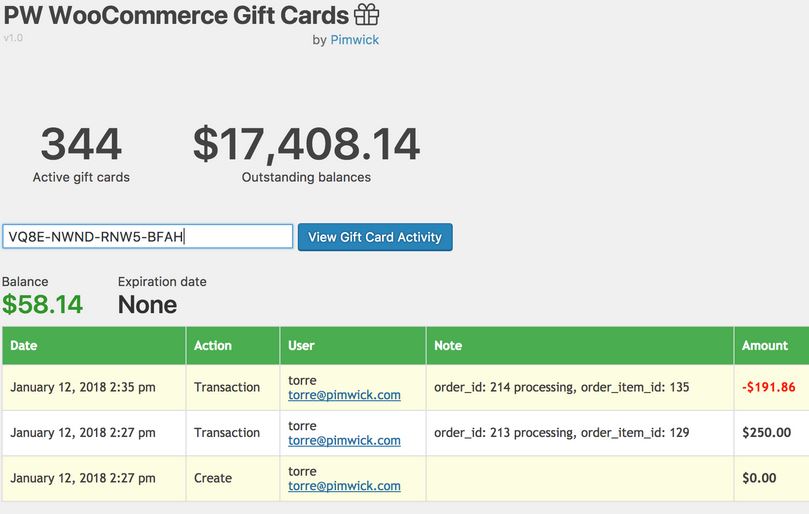
Task: Click the order_id: 214 processing note
Action: (x=561, y=387)
